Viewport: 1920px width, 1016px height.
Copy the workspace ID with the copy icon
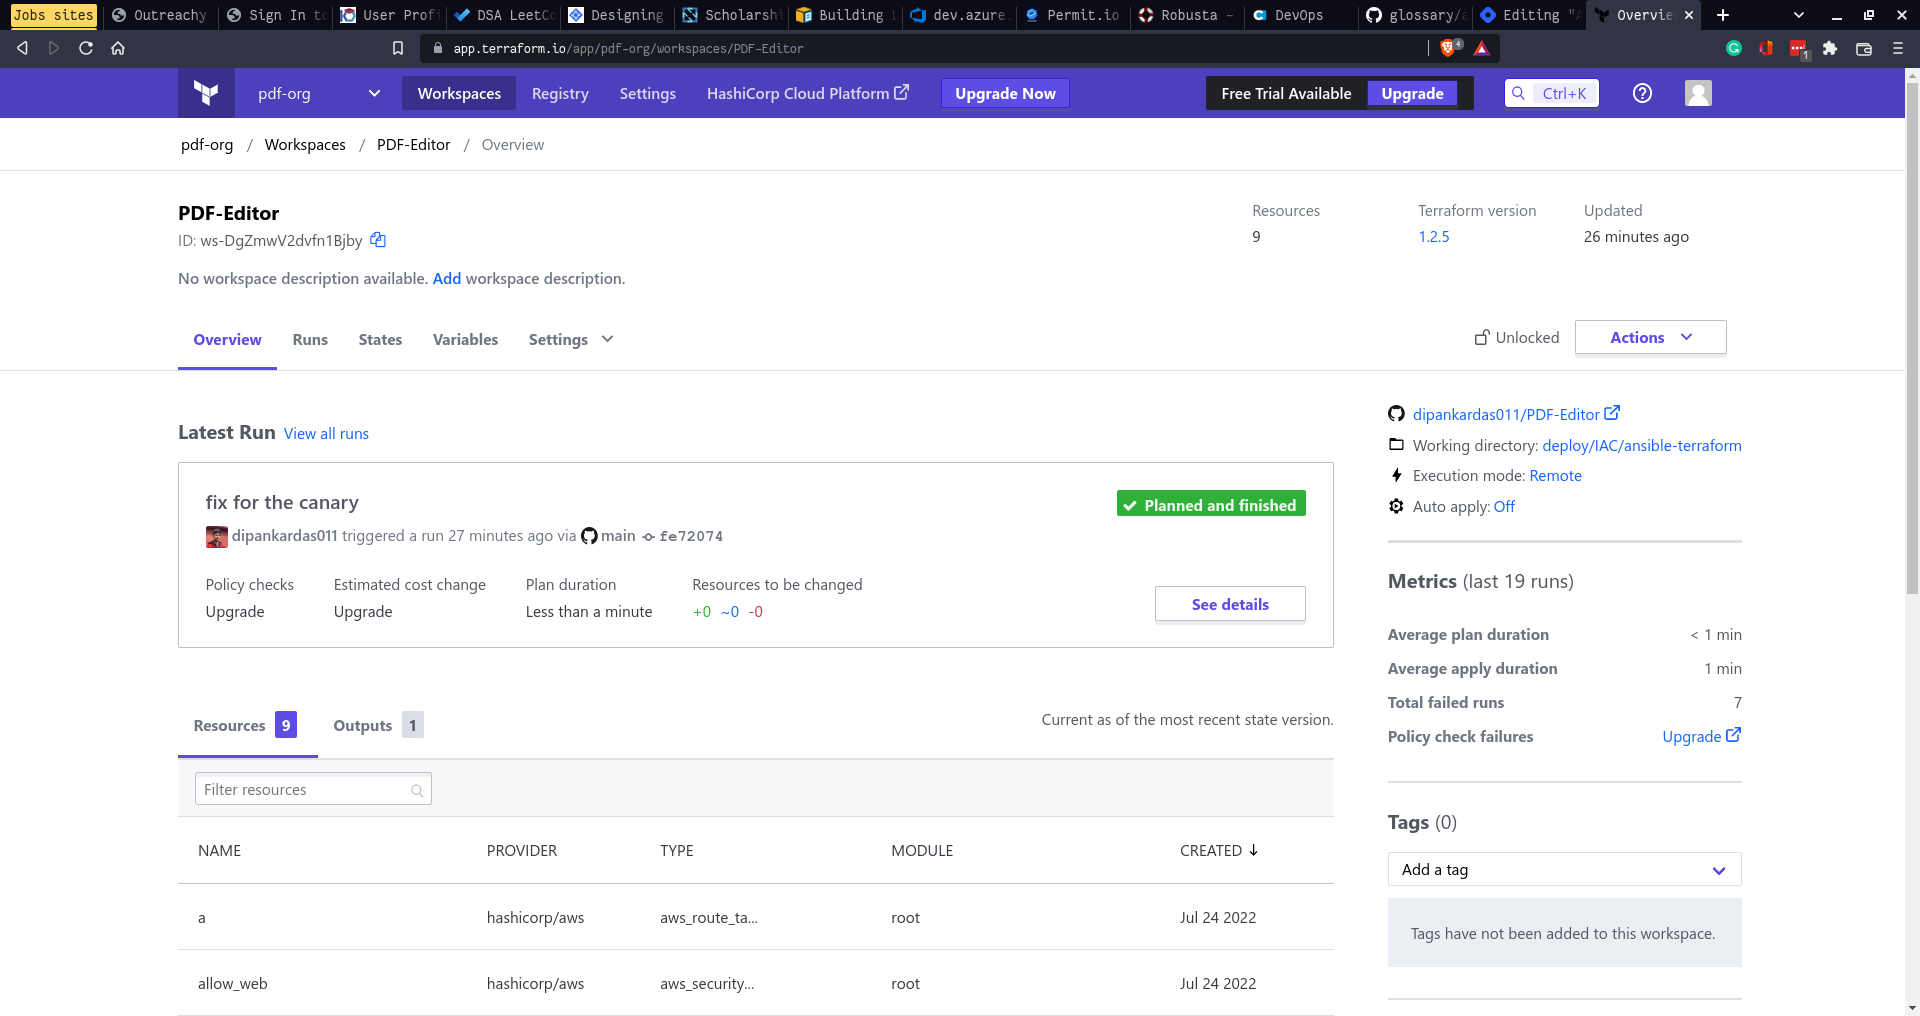point(378,240)
